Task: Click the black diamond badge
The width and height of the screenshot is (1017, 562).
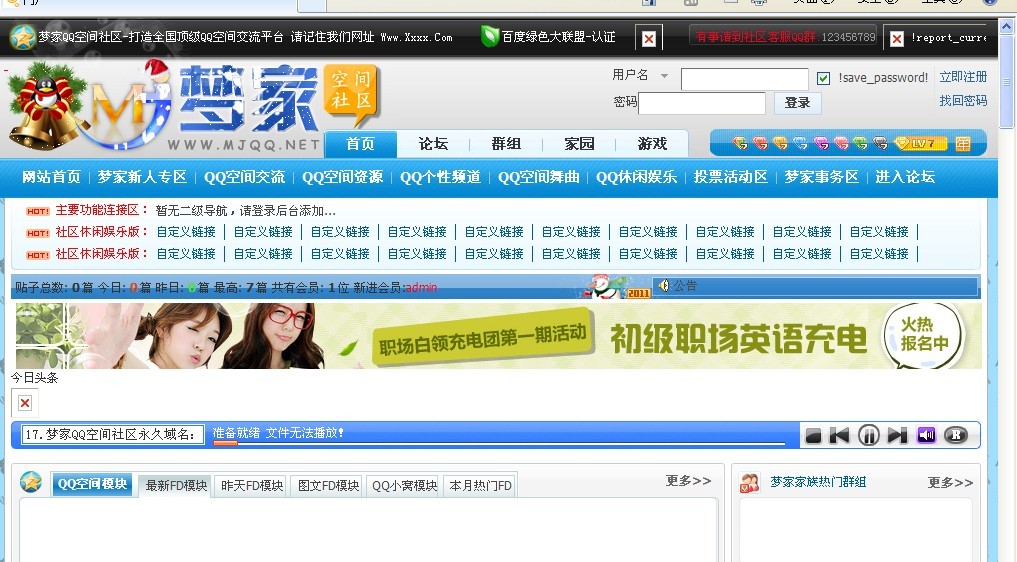Action: pyautogui.click(x=881, y=143)
